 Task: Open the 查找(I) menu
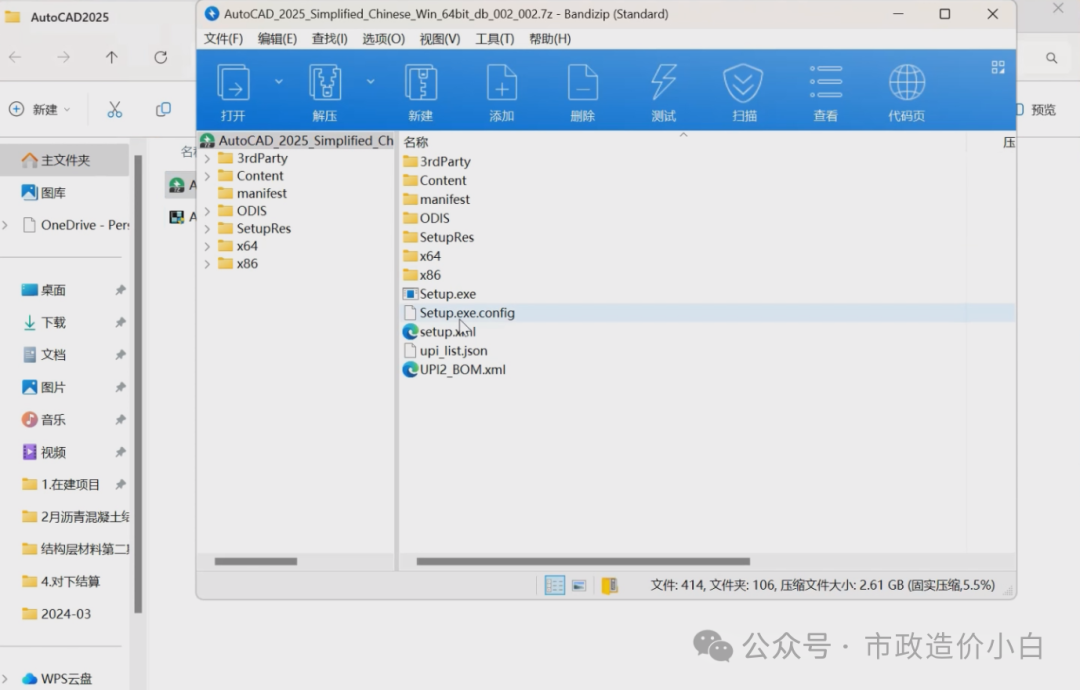pos(329,39)
